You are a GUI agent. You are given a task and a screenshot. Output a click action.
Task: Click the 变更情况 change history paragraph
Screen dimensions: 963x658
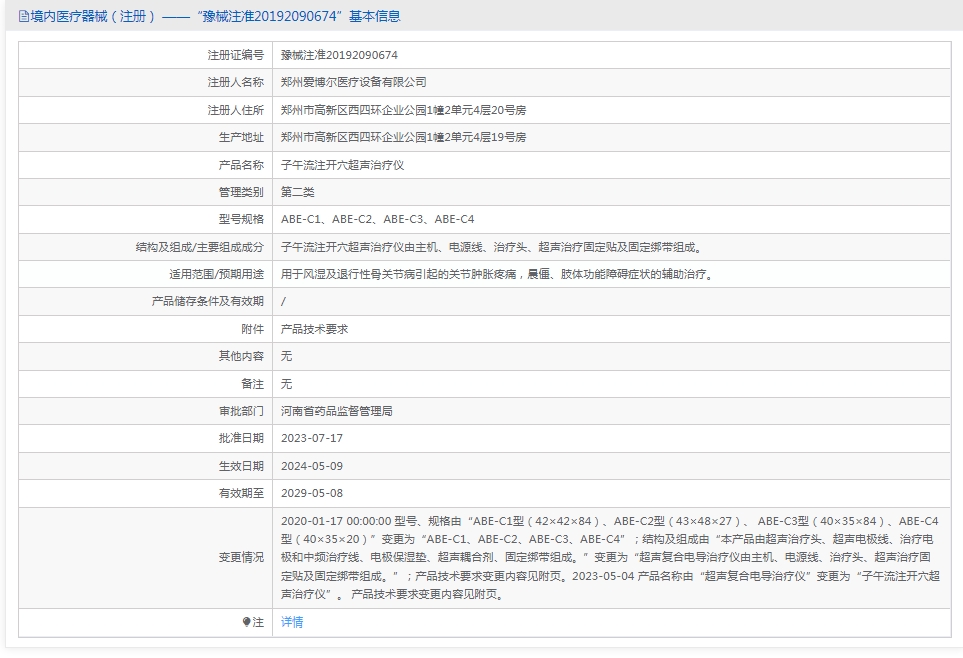coord(608,557)
